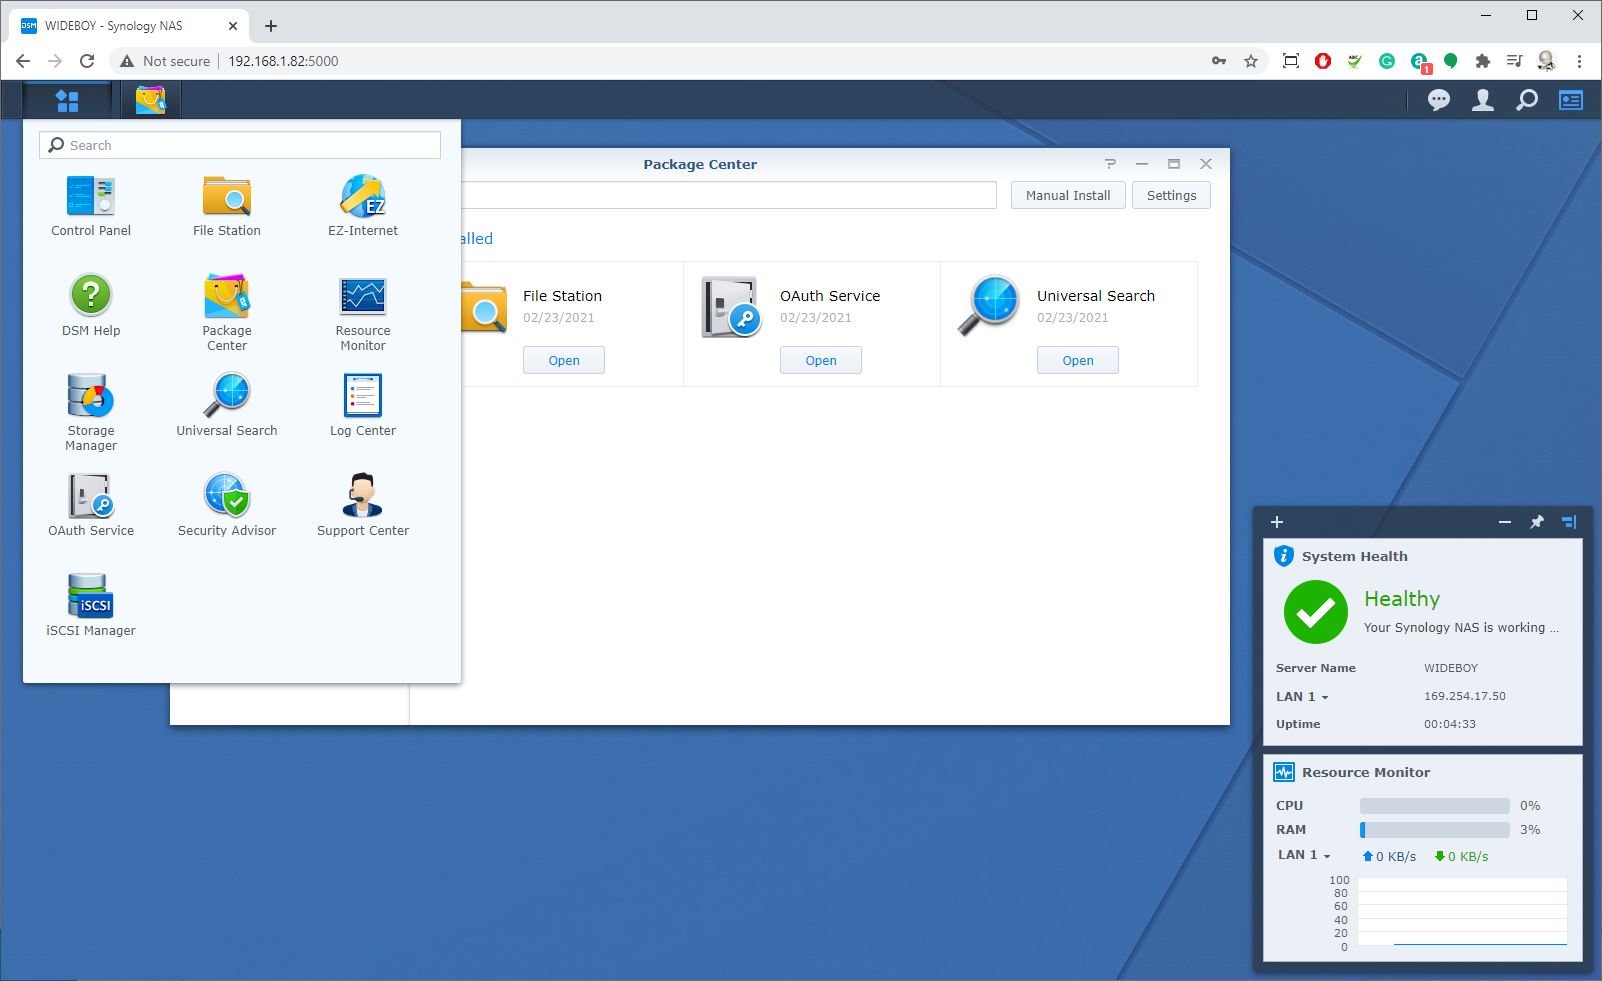Reload the browser page
The width and height of the screenshot is (1602, 981).
87,61
